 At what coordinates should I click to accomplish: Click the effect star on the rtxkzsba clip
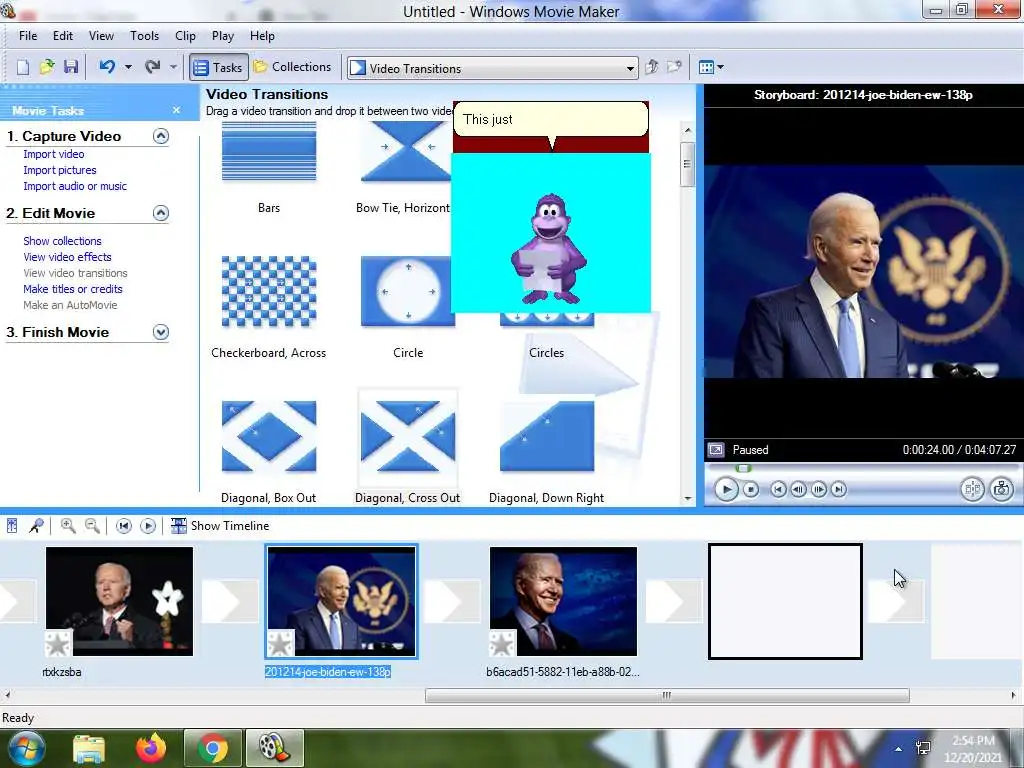(x=58, y=644)
